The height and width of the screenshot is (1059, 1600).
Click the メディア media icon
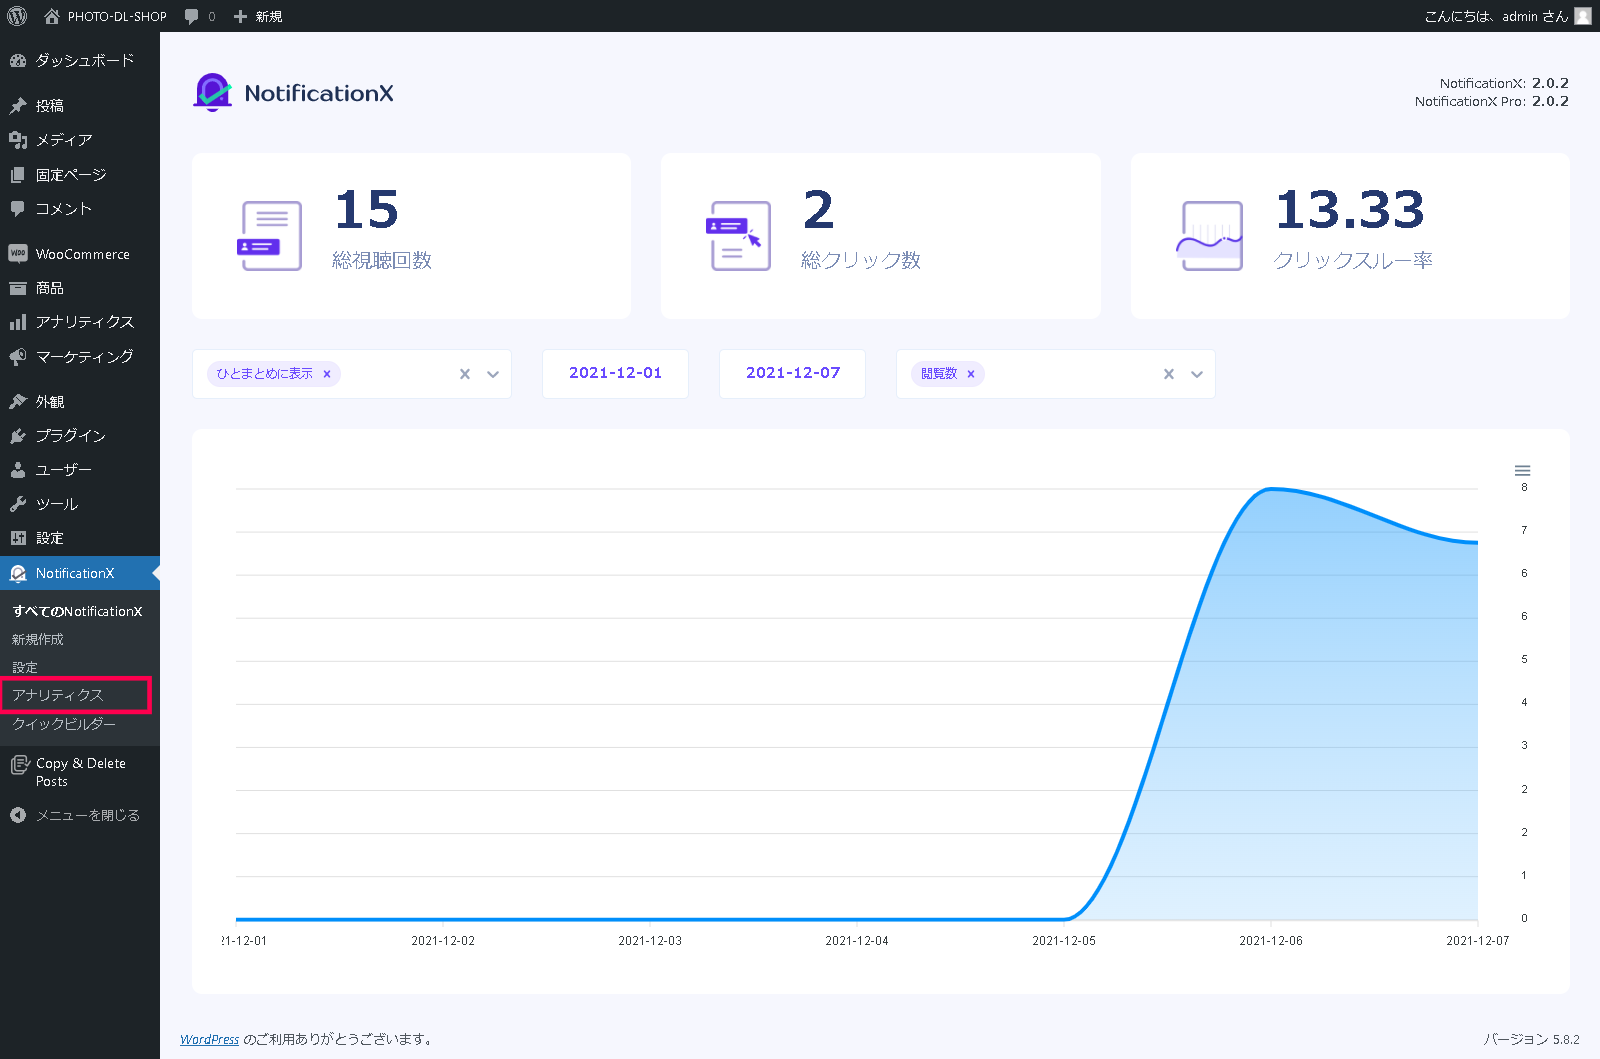coord(18,140)
